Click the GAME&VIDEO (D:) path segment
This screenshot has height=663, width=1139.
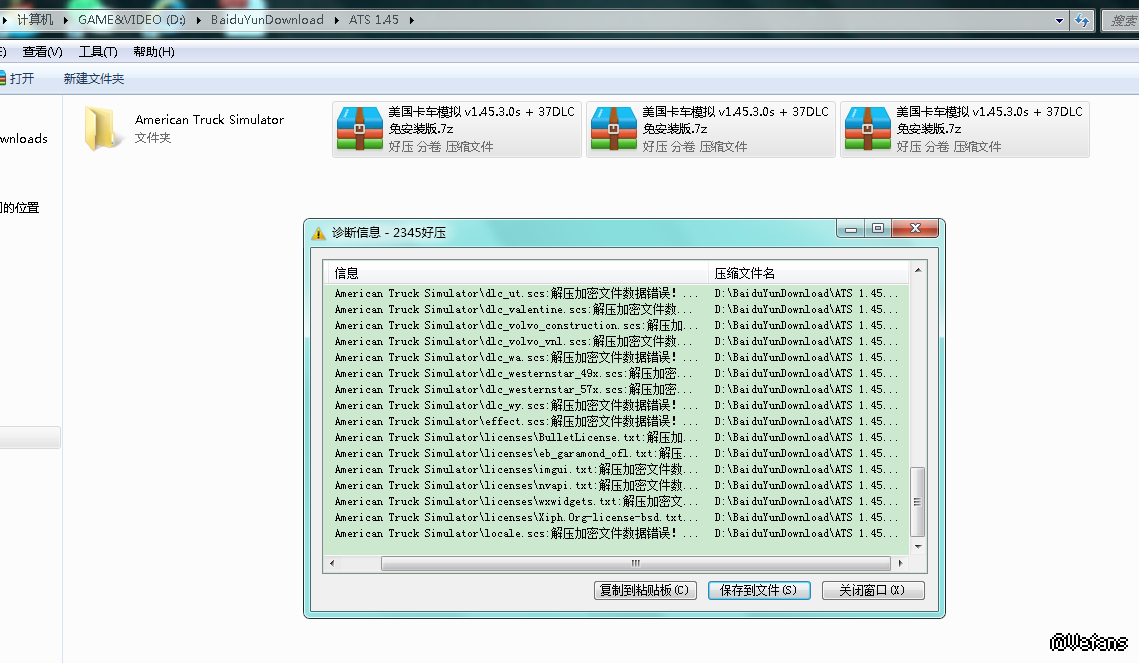point(131,20)
